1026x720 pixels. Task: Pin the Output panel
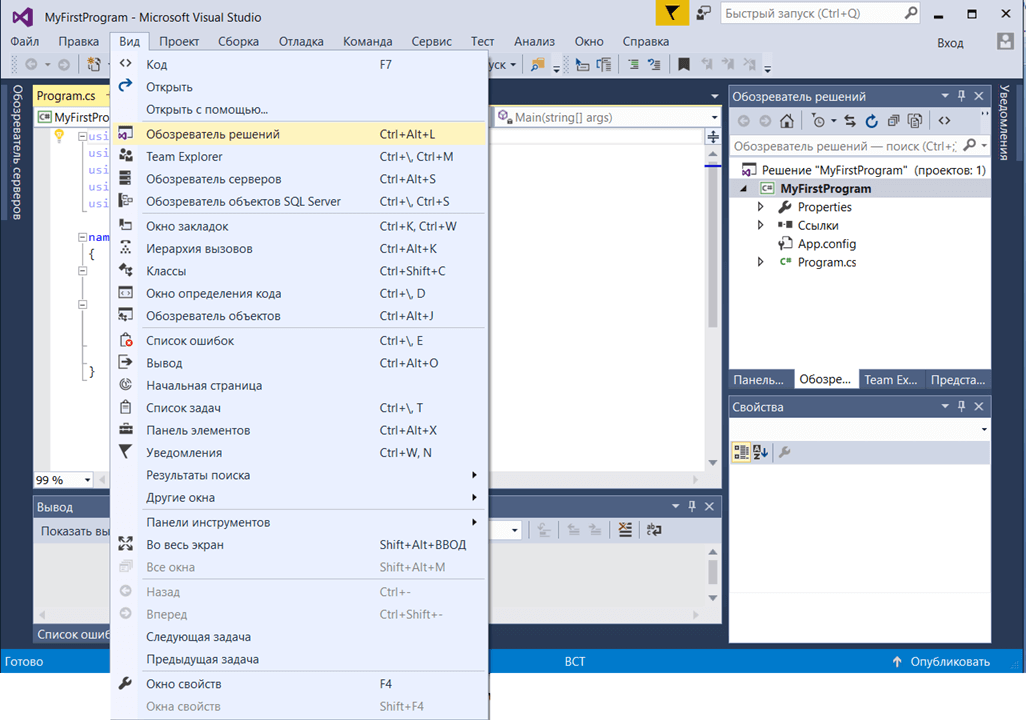[x=692, y=506]
